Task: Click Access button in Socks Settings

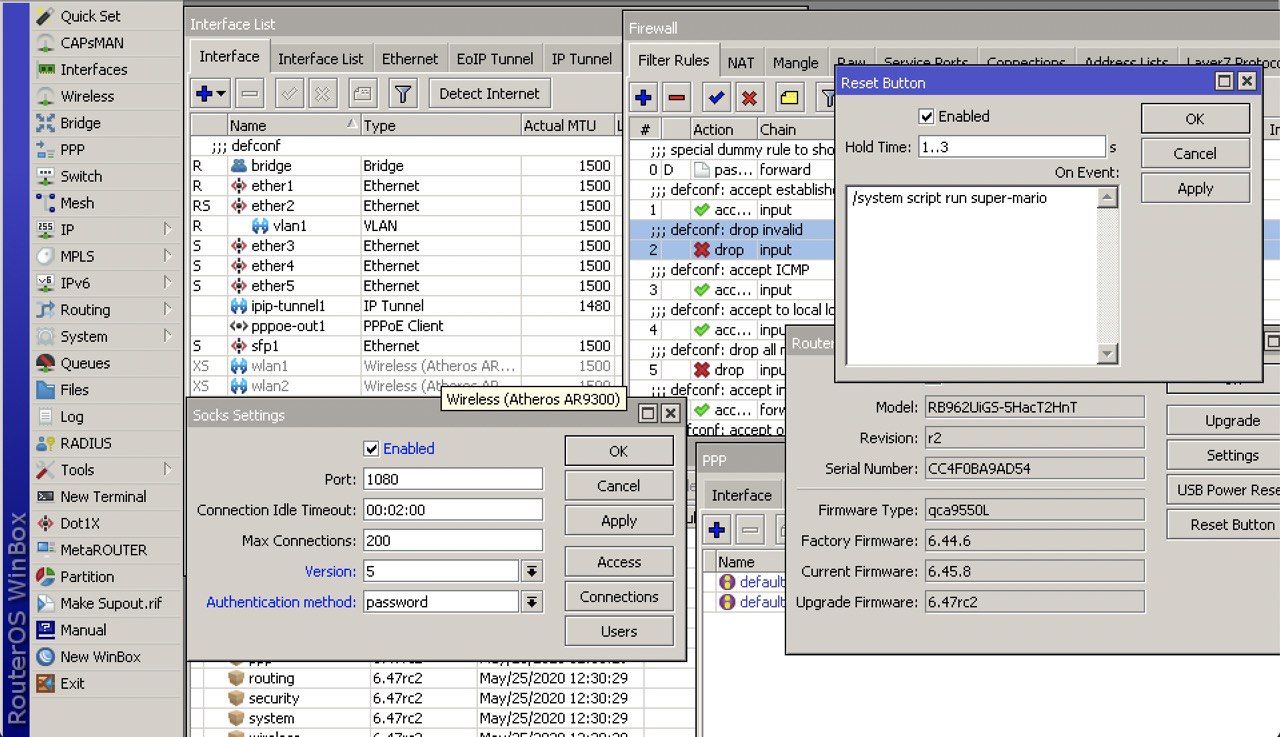Action: [619, 562]
